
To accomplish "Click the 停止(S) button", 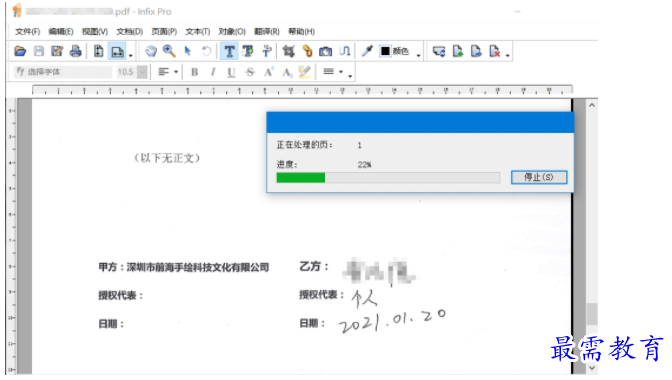I will [x=539, y=177].
